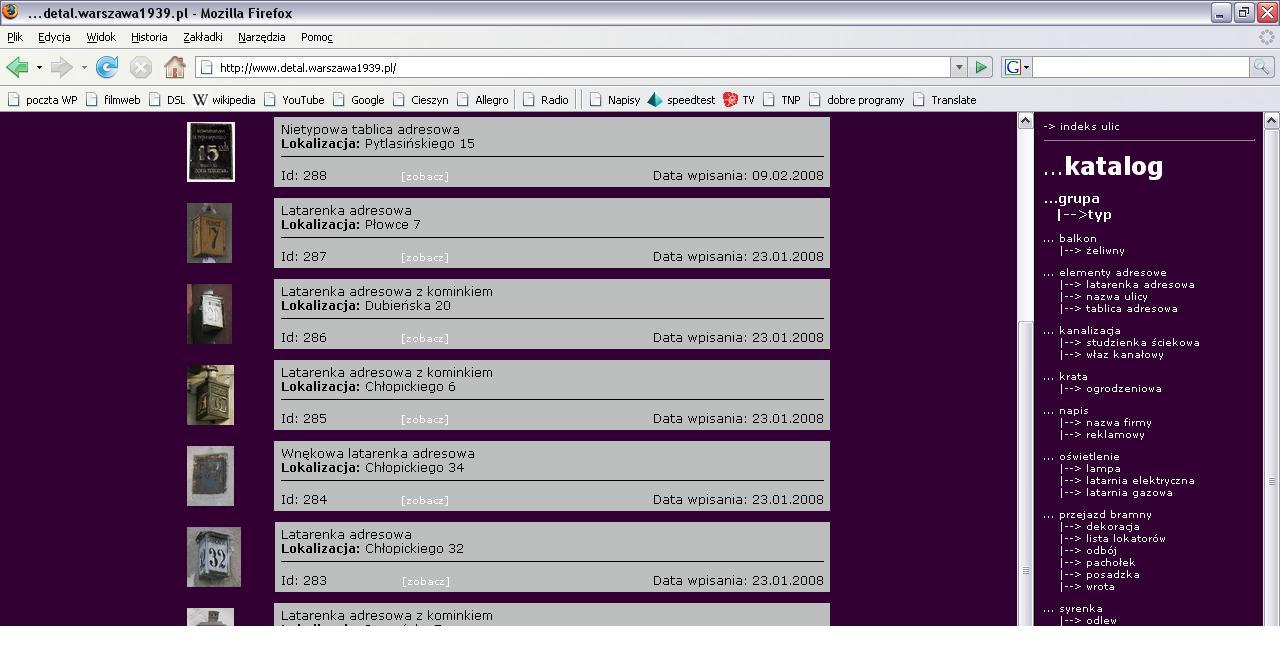The image size is (1281, 649).
Task: Open the TV bookmark
Action: coord(739,100)
